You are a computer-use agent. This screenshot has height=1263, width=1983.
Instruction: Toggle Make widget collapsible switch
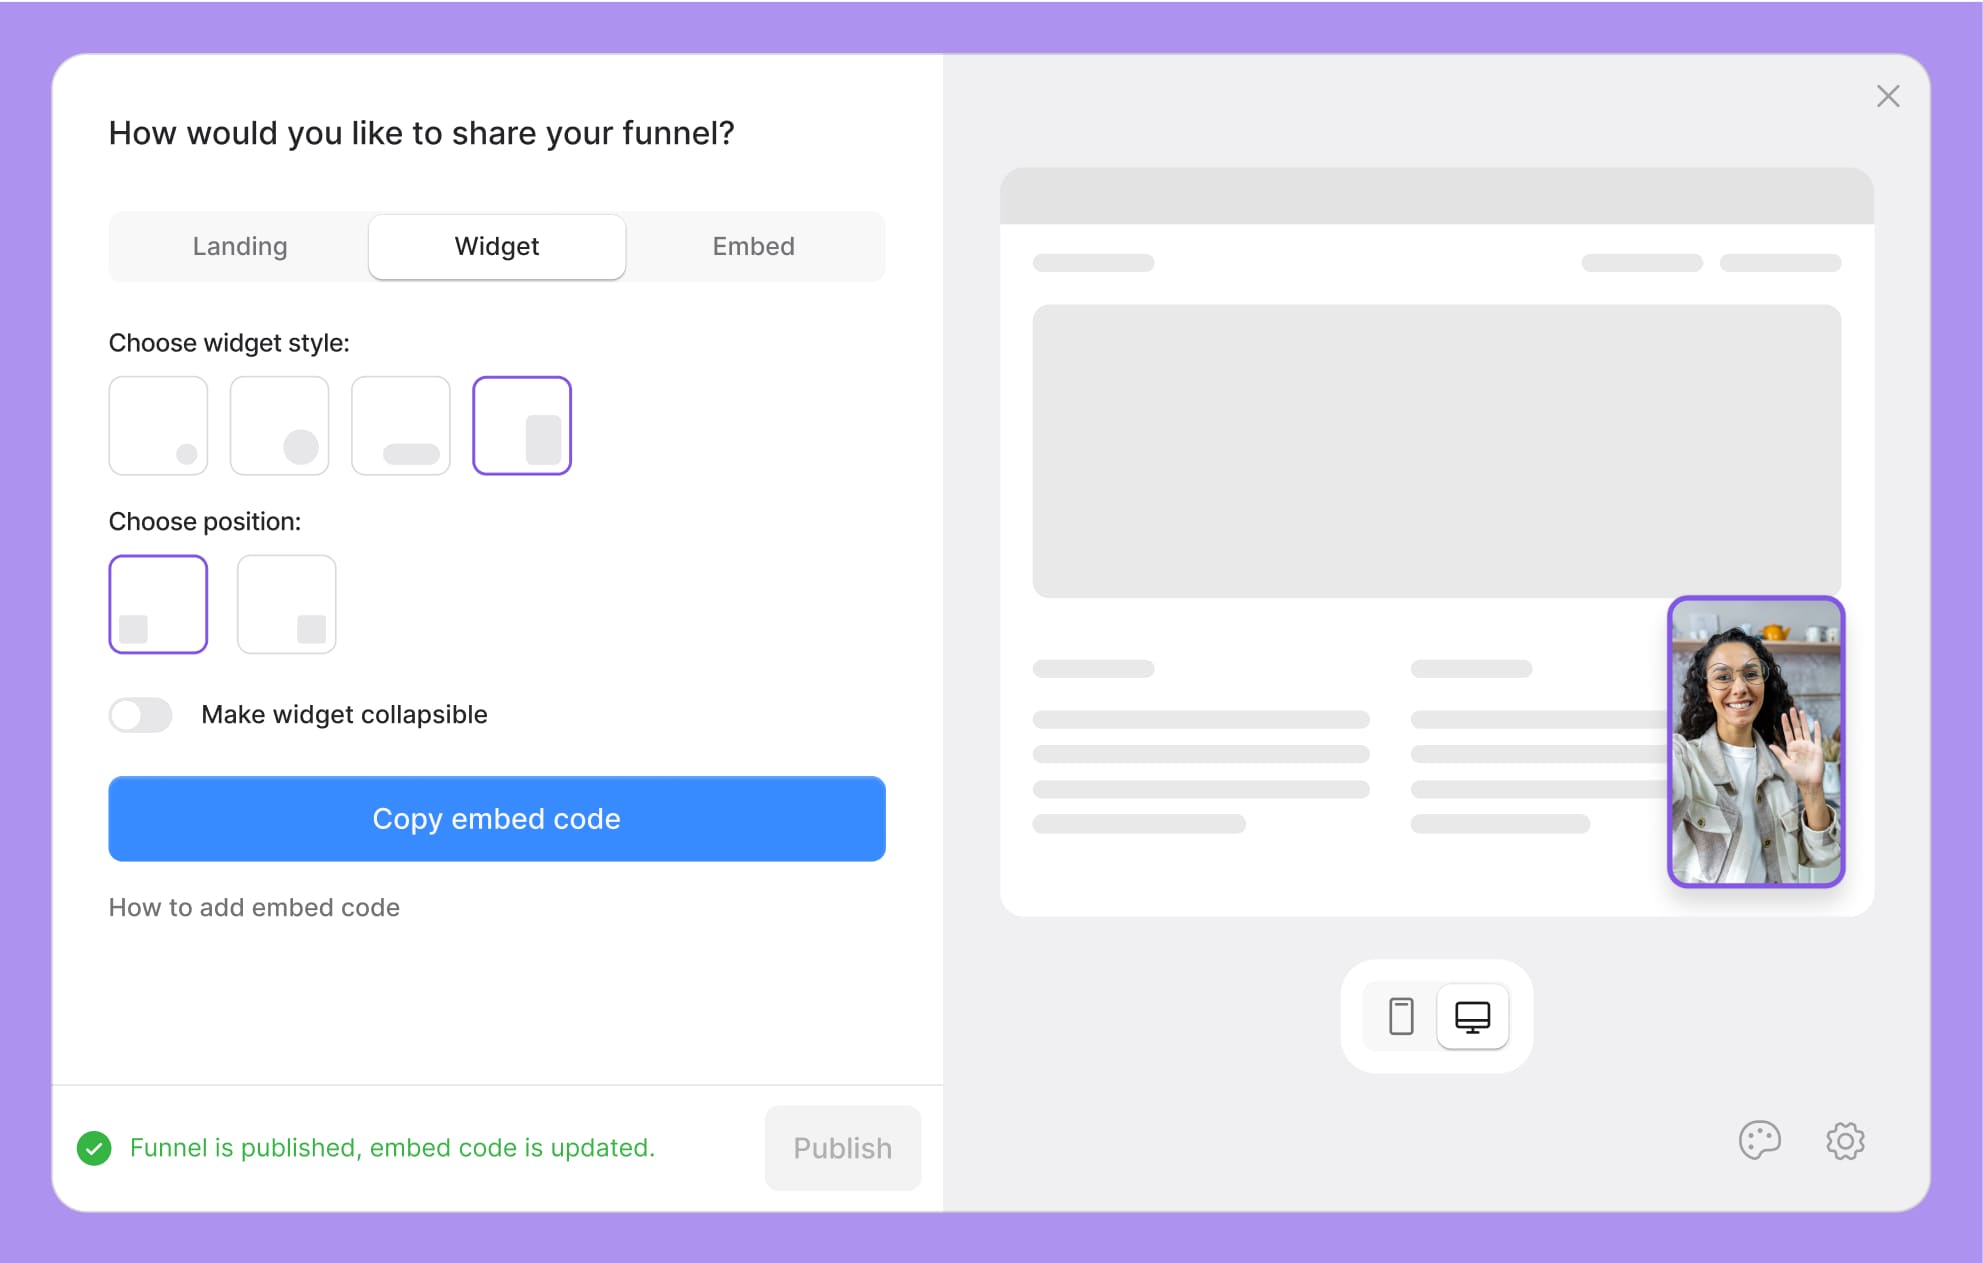[141, 715]
